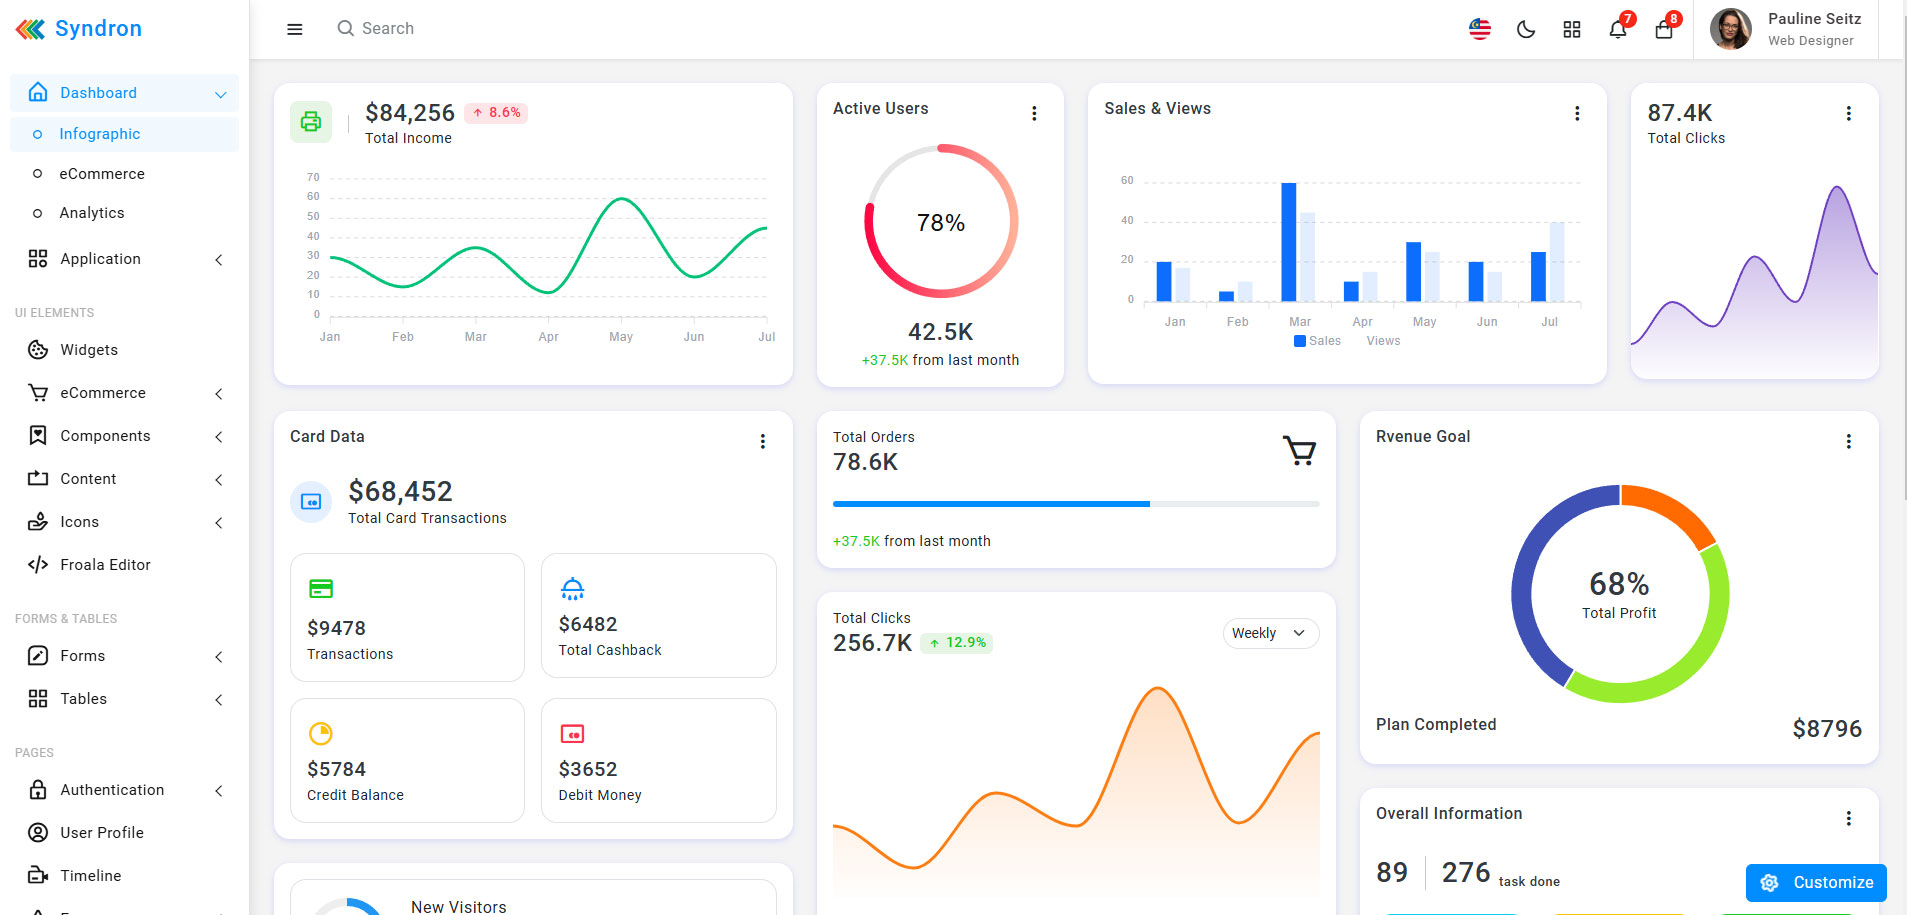Open Rvenue Goal three-dot menu
The width and height of the screenshot is (1907, 915).
click(x=1848, y=441)
